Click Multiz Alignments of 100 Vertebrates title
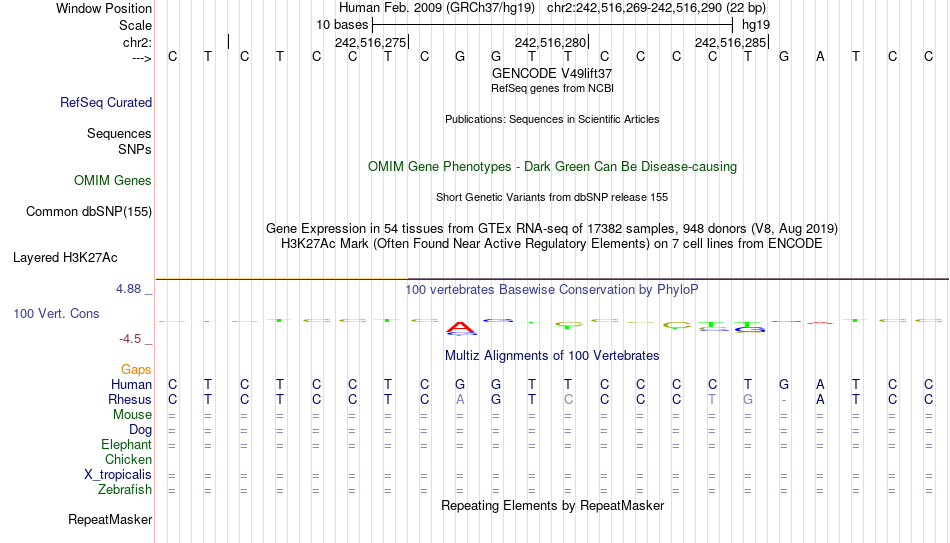This screenshot has height=543, width=950. point(552,356)
